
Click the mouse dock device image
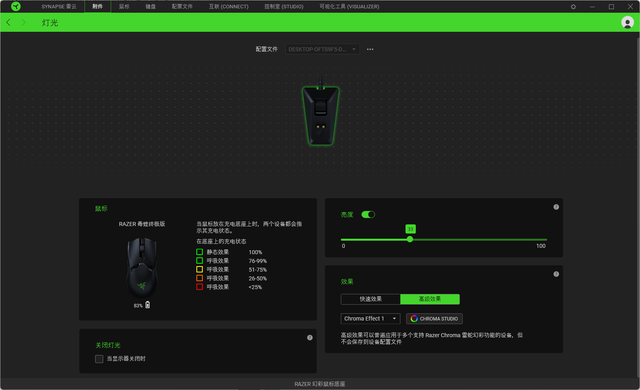[320, 113]
